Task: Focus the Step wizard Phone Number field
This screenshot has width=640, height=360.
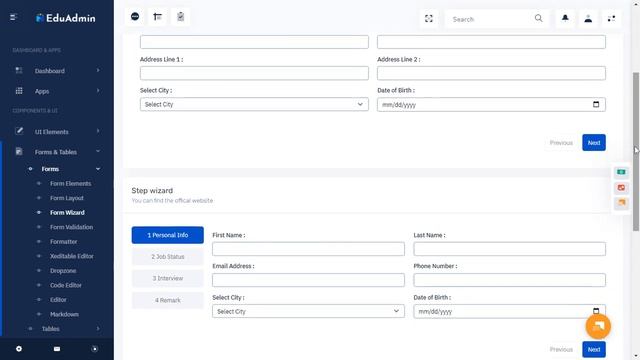Action: [509, 280]
